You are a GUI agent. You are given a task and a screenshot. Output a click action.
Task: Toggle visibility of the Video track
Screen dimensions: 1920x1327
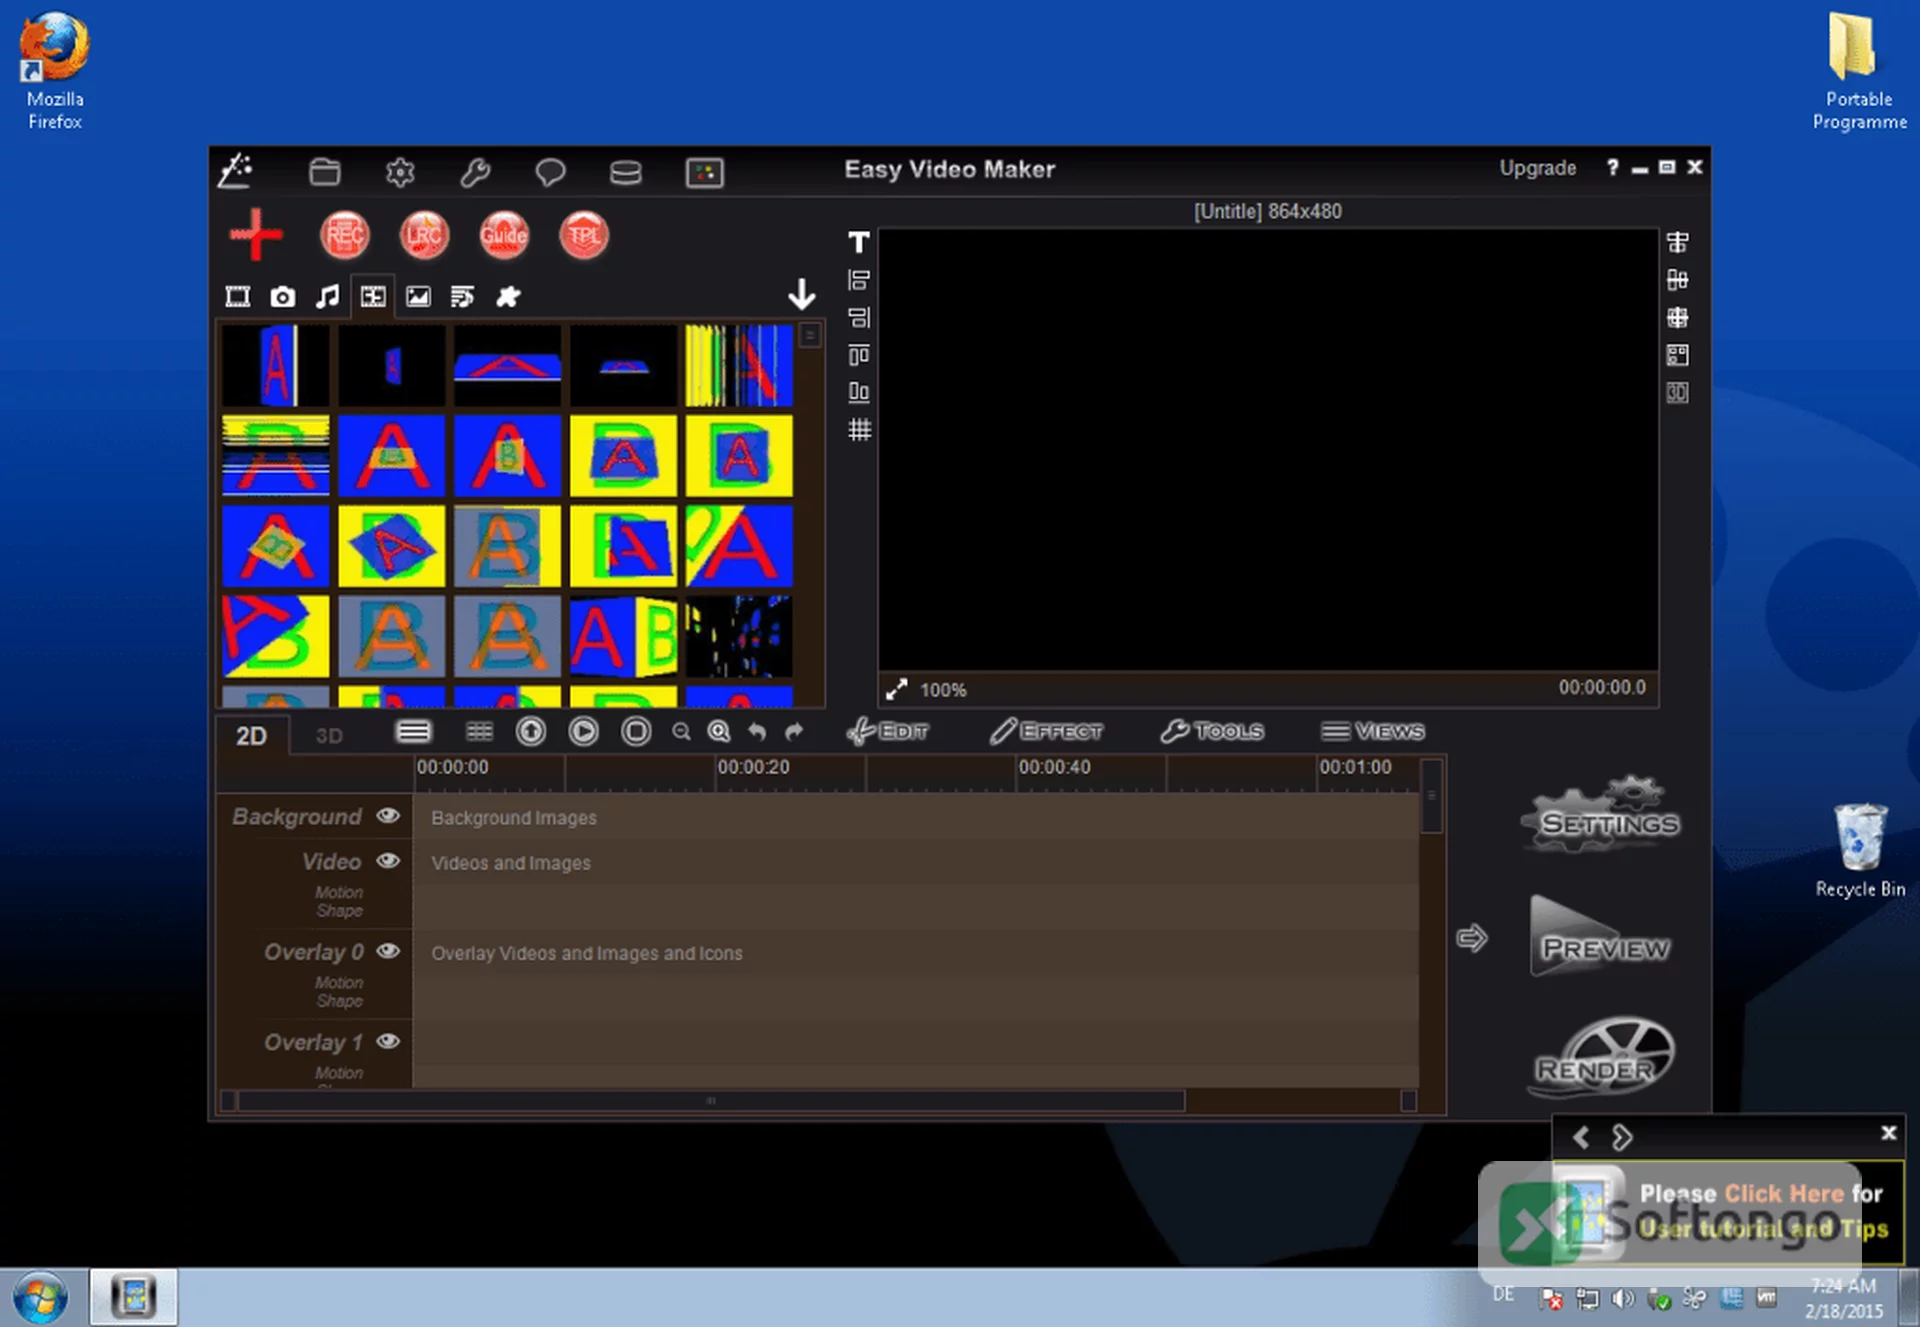pyautogui.click(x=389, y=861)
